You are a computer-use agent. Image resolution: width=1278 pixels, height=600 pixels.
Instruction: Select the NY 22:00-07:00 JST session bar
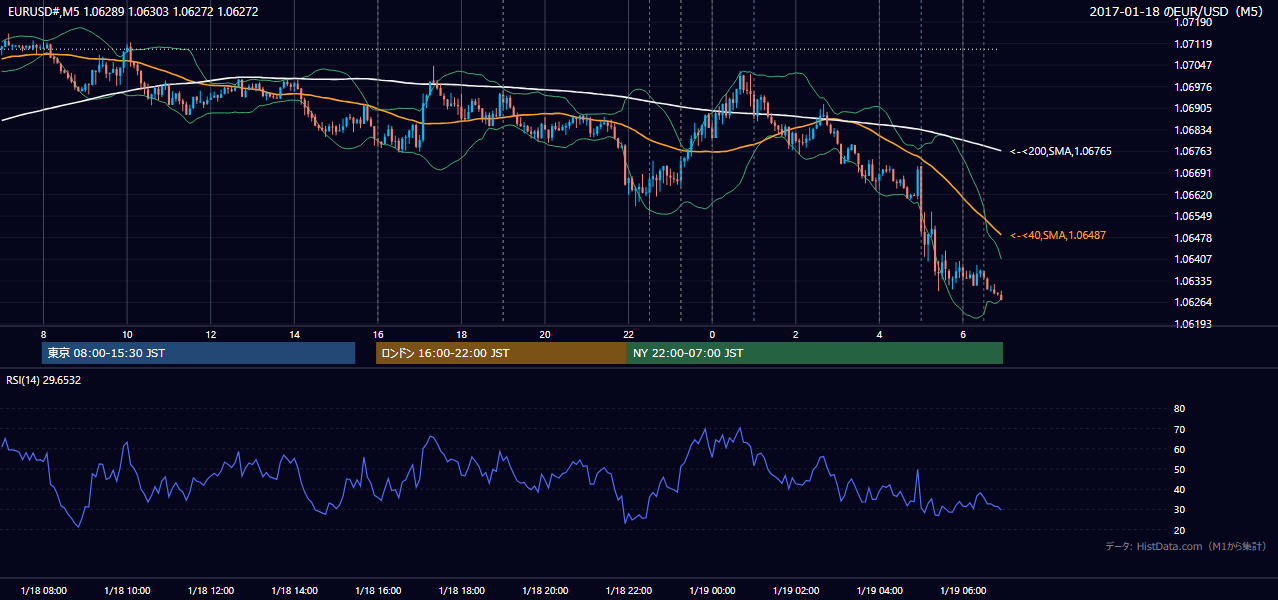tap(815, 353)
